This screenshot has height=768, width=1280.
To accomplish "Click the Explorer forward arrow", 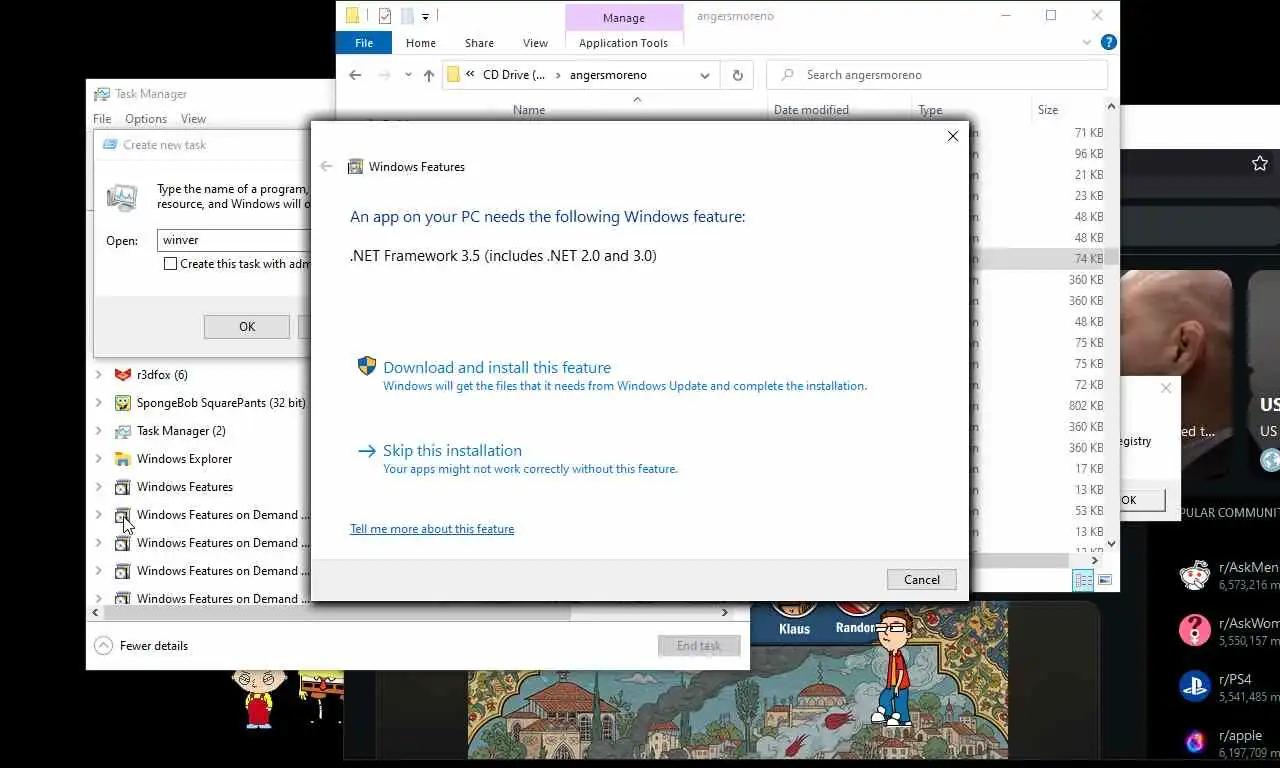I will 384,75.
